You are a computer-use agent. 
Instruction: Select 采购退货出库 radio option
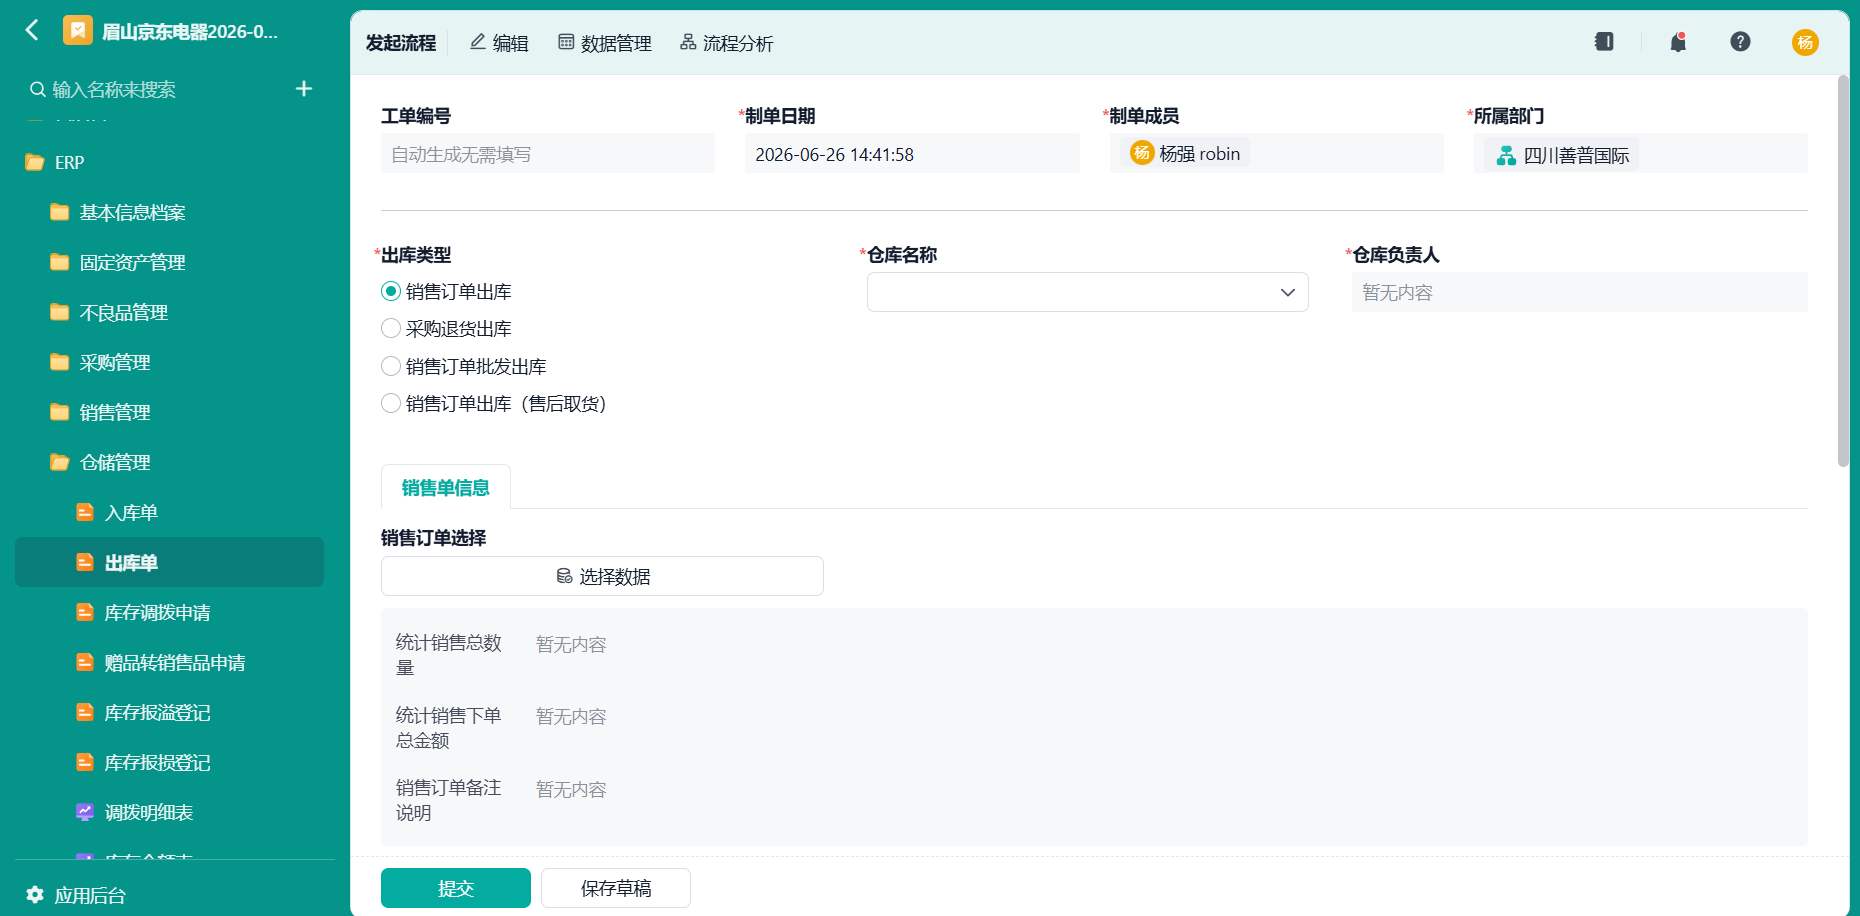pyautogui.click(x=391, y=328)
